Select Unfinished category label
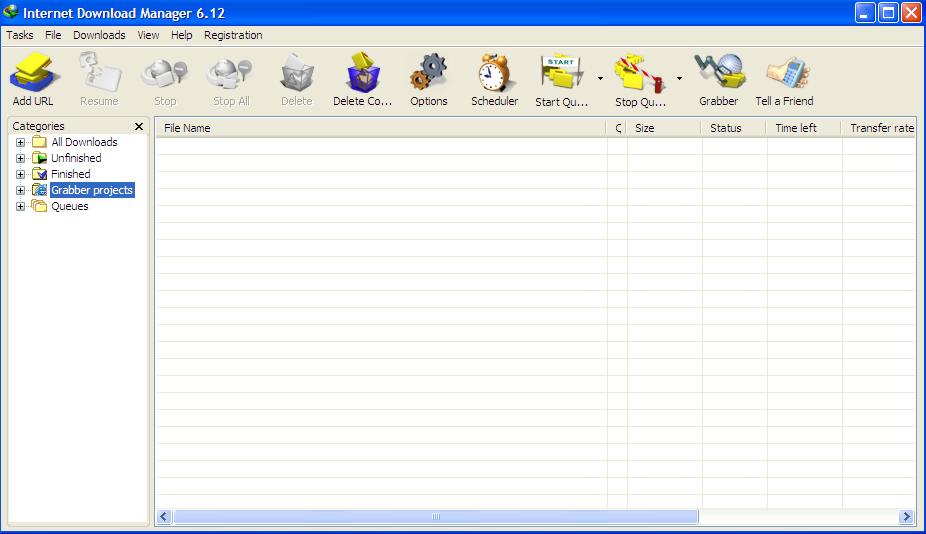The image size is (926, 534). (x=76, y=158)
